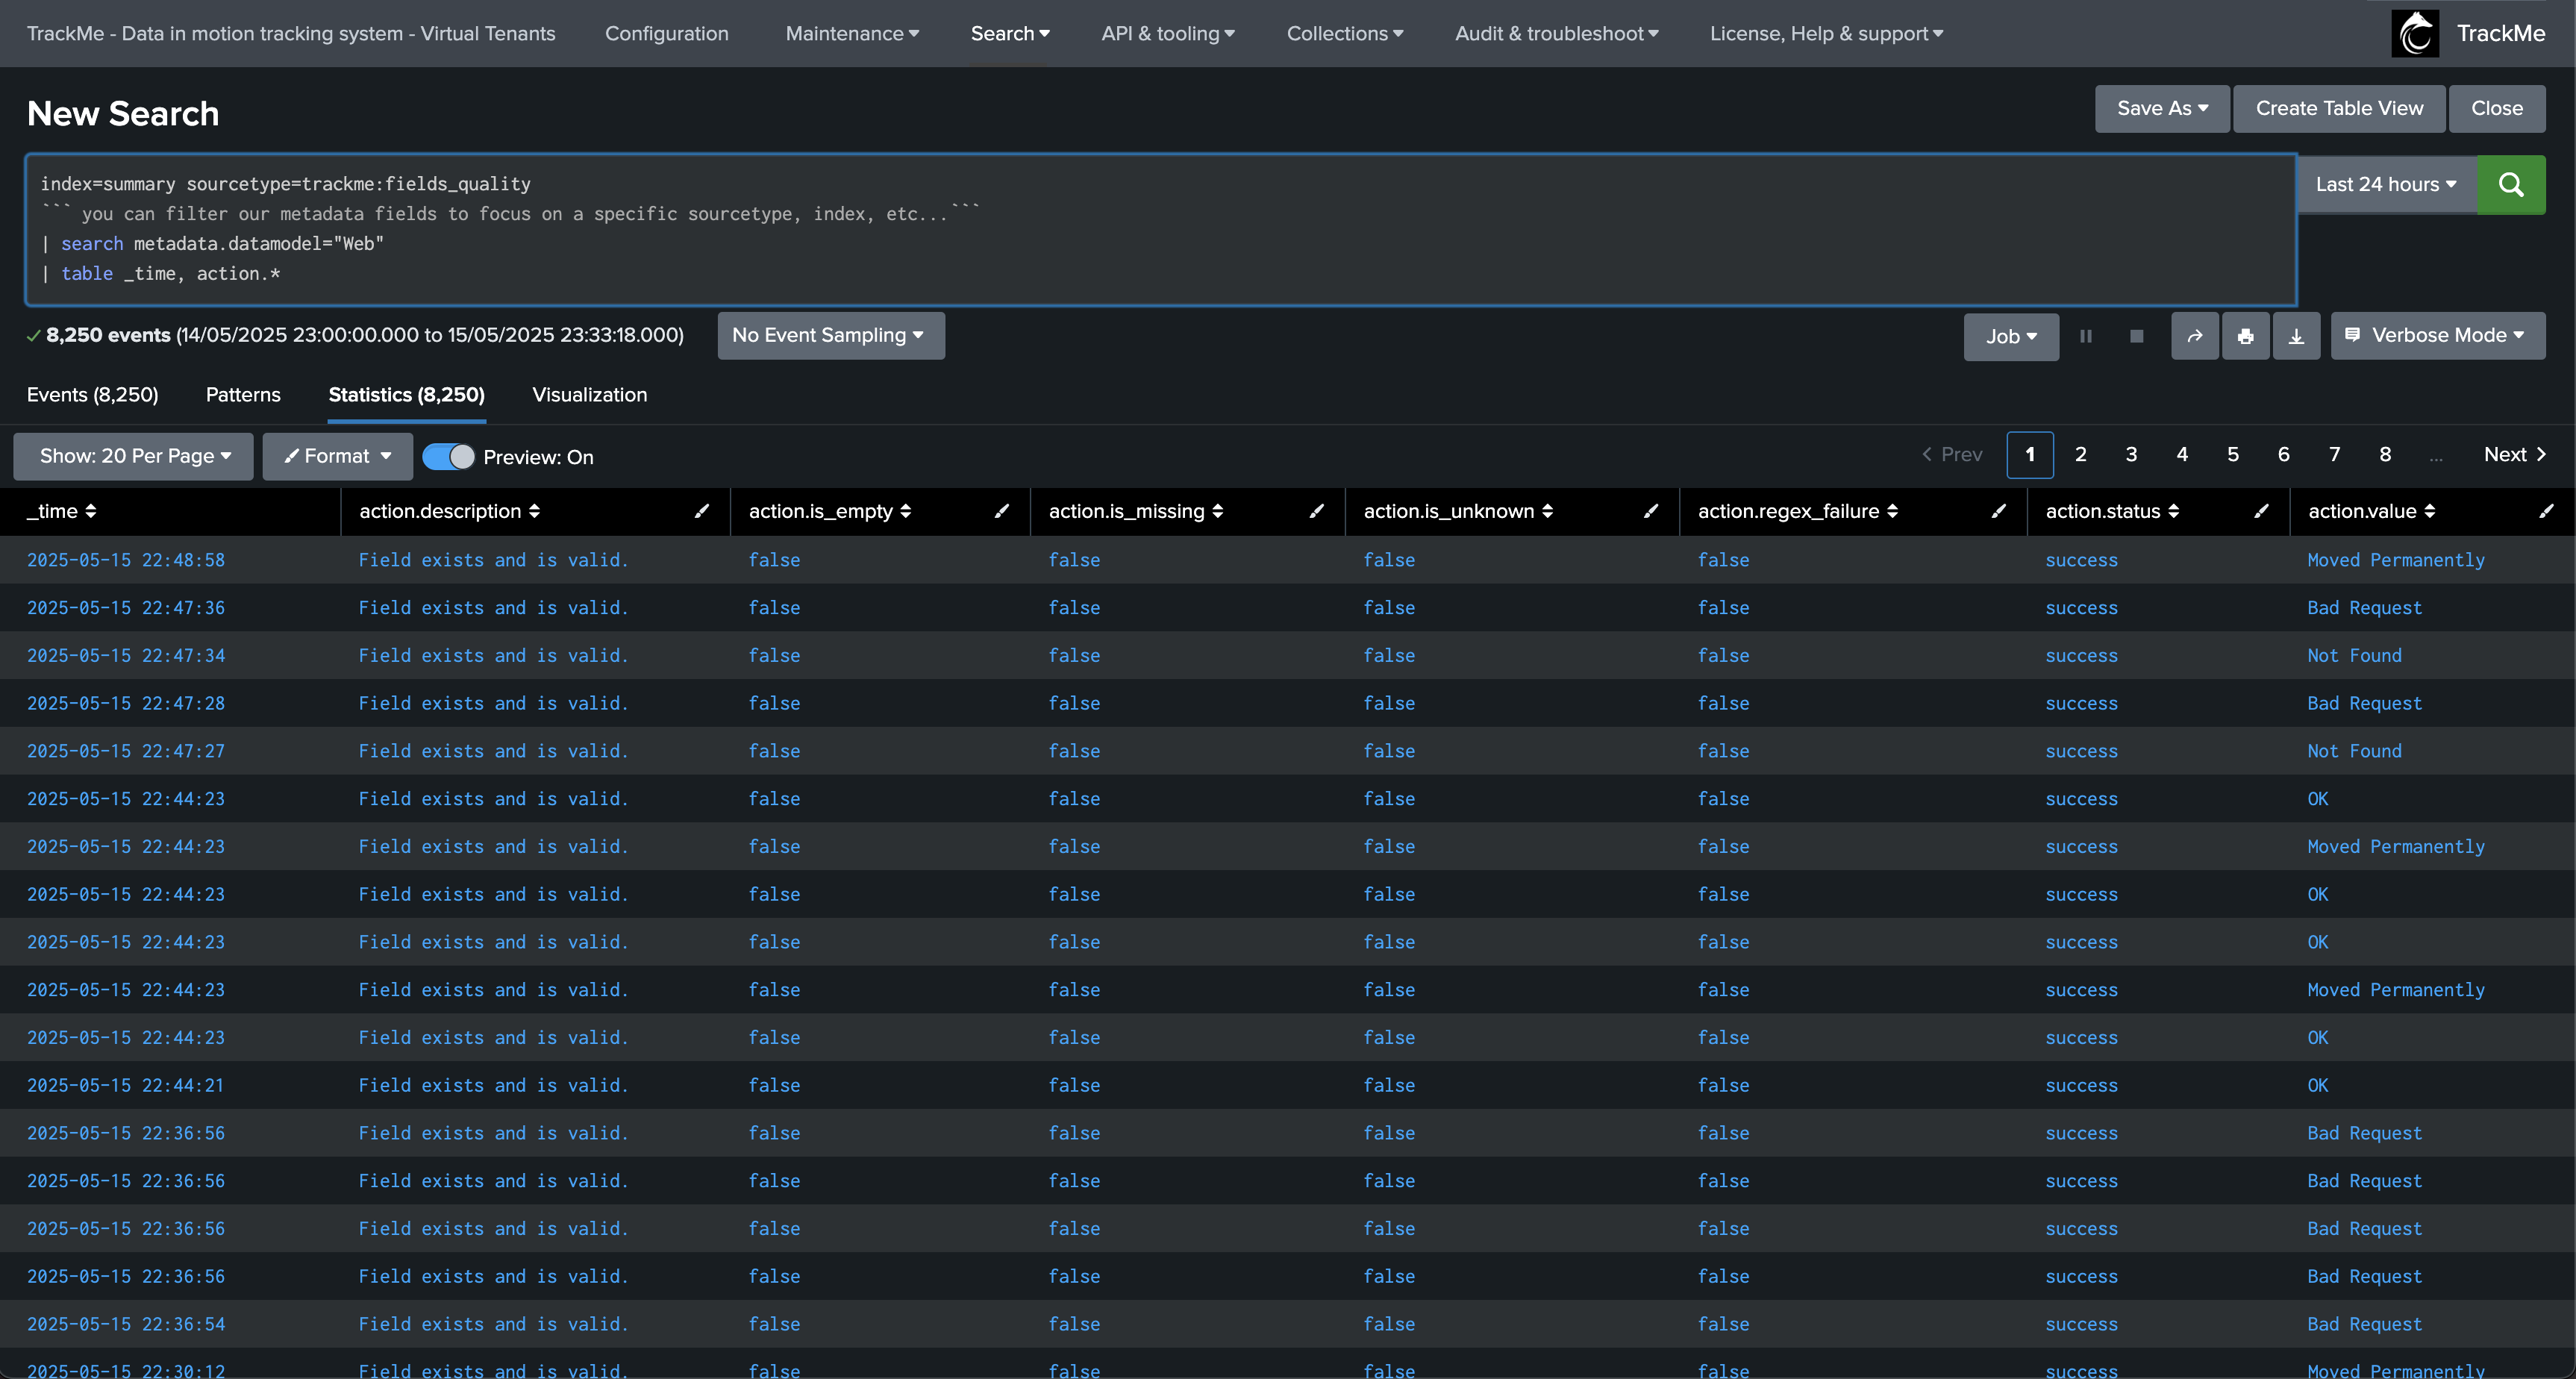The width and height of the screenshot is (2576, 1379).
Task: Run the search with the magnifier button
Action: tap(2511, 184)
